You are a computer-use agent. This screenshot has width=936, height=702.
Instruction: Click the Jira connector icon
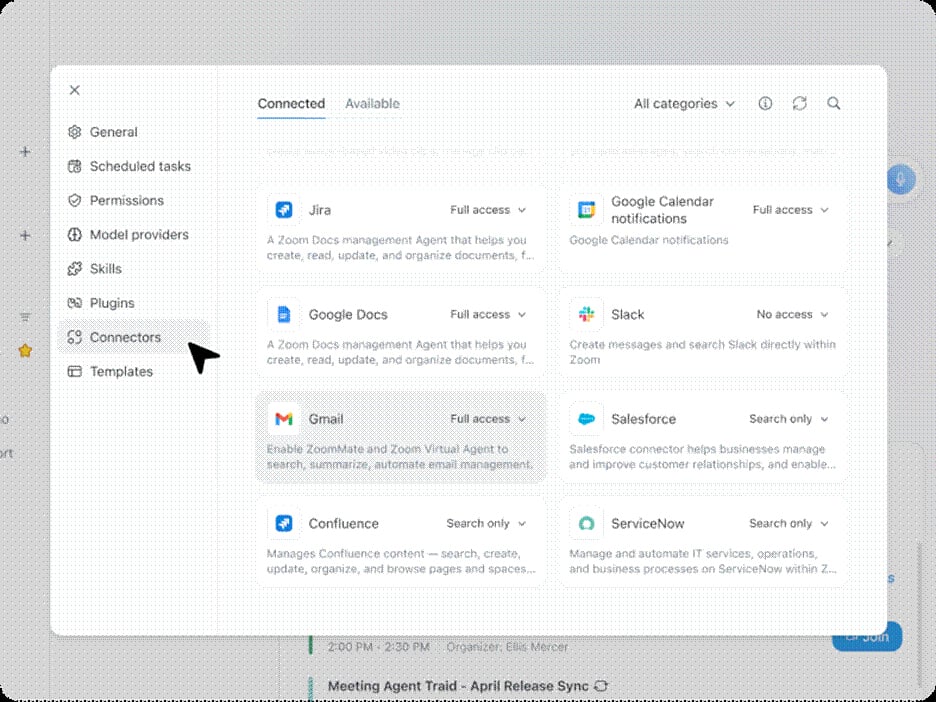coord(284,210)
